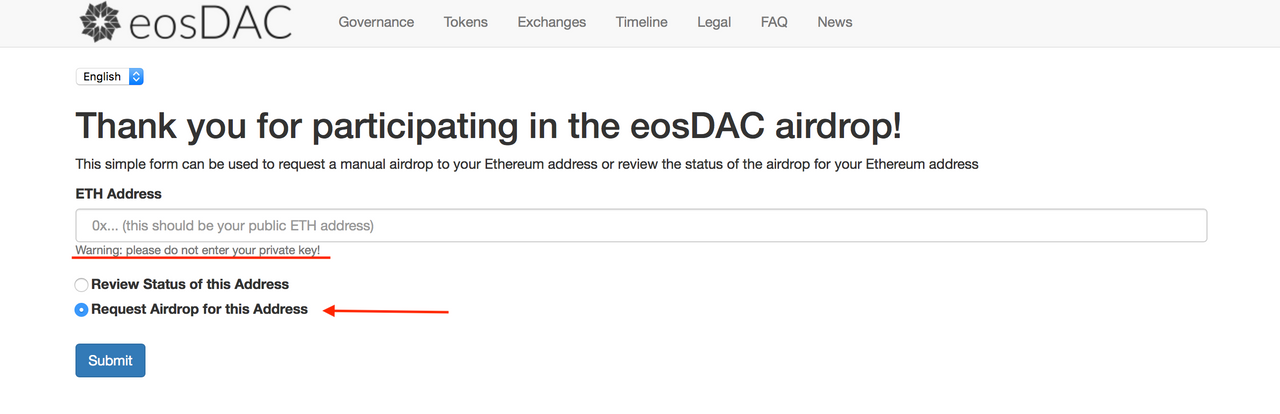Open the Legal page link
The image size is (1280, 414).
click(714, 22)
